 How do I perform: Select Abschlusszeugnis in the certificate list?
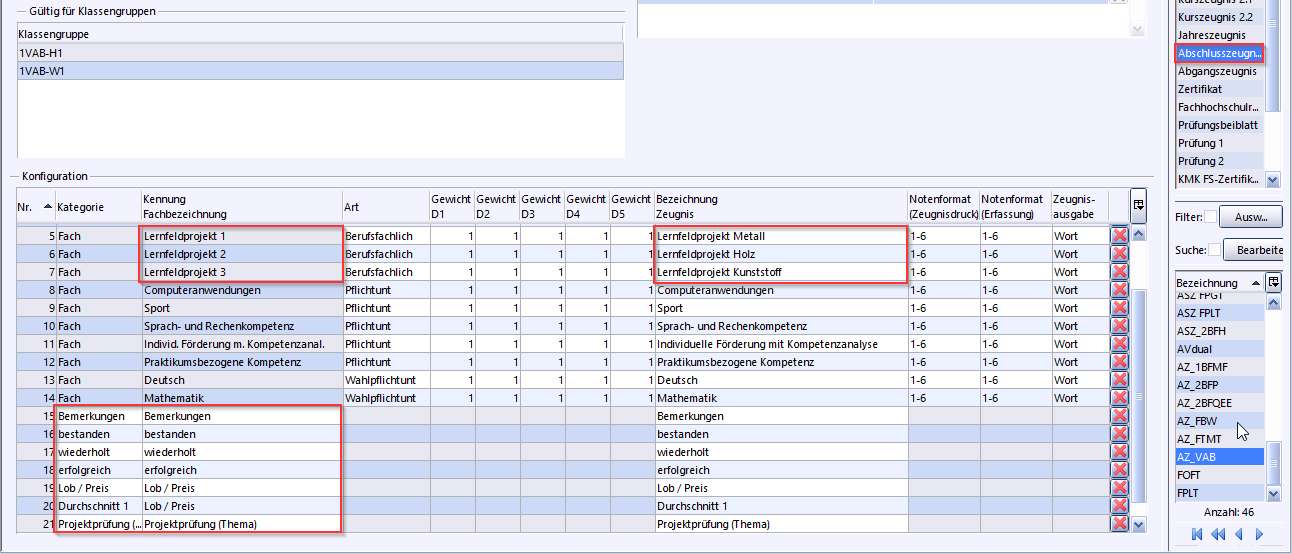(x=1219, y=53)
